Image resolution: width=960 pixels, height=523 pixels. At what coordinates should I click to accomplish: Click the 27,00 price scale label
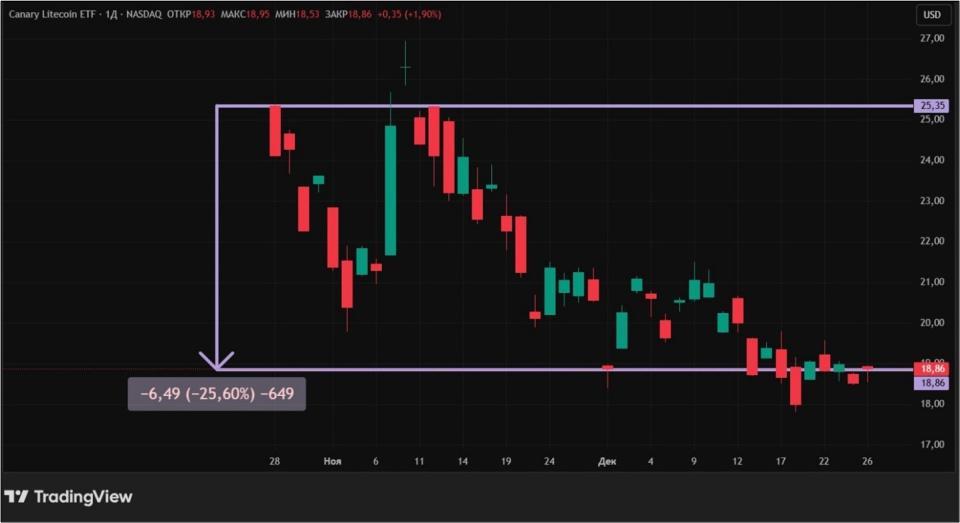932,39
